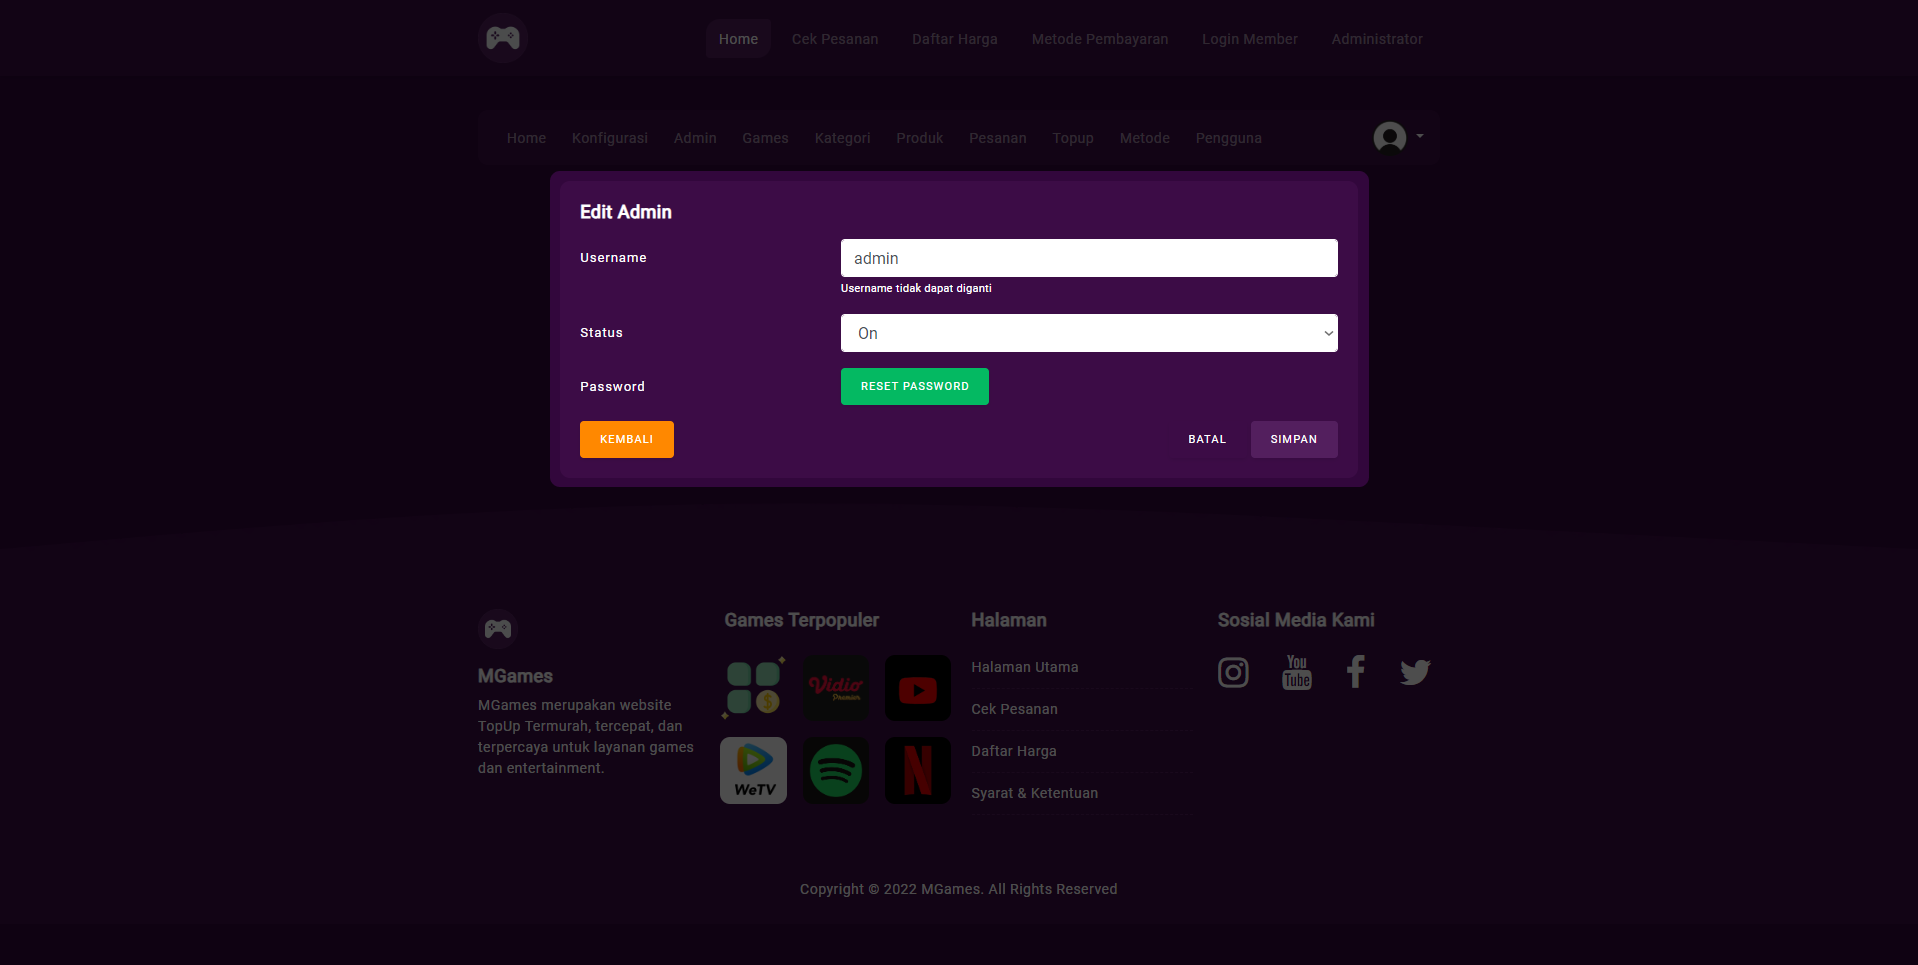This screenshot has height=965, width=1918.
Task: Click the Reset Password button
Action: pos(915,386)
